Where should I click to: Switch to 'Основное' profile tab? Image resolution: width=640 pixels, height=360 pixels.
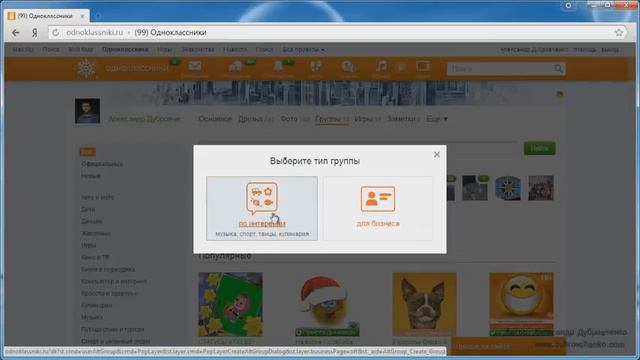point(215,119)
